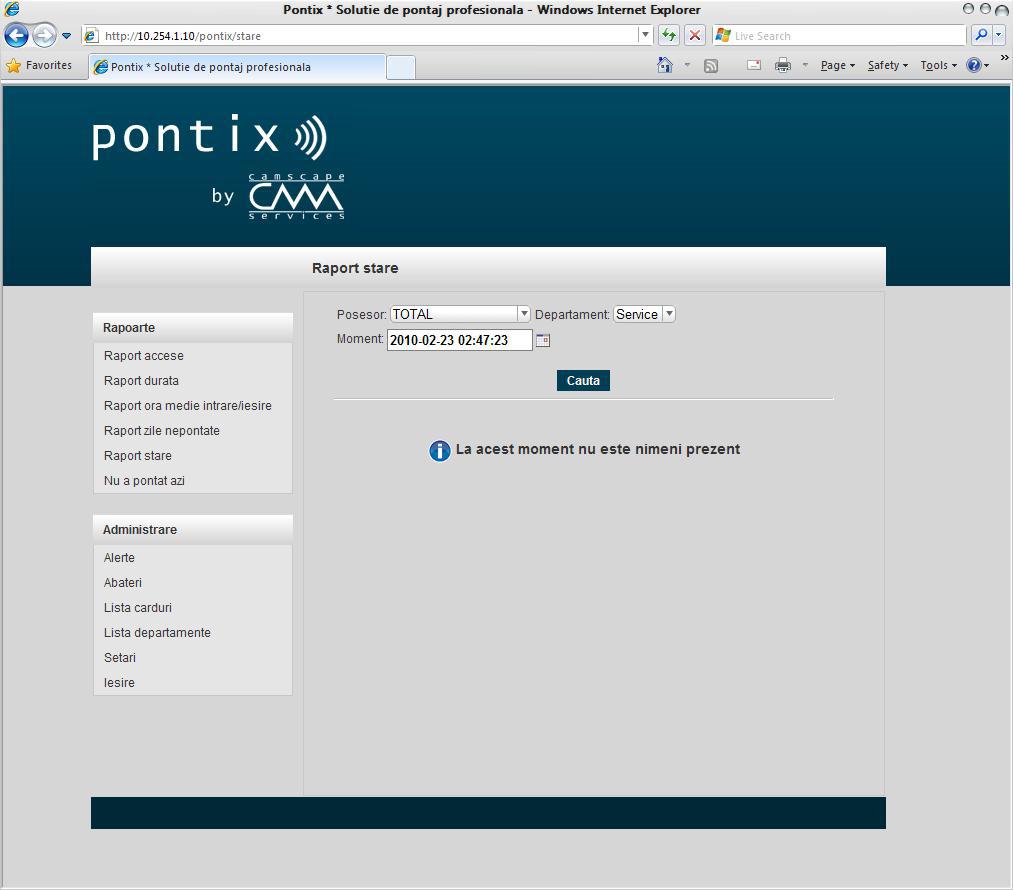
Task: Print the page with the printer icon
Action: point(782,65)
